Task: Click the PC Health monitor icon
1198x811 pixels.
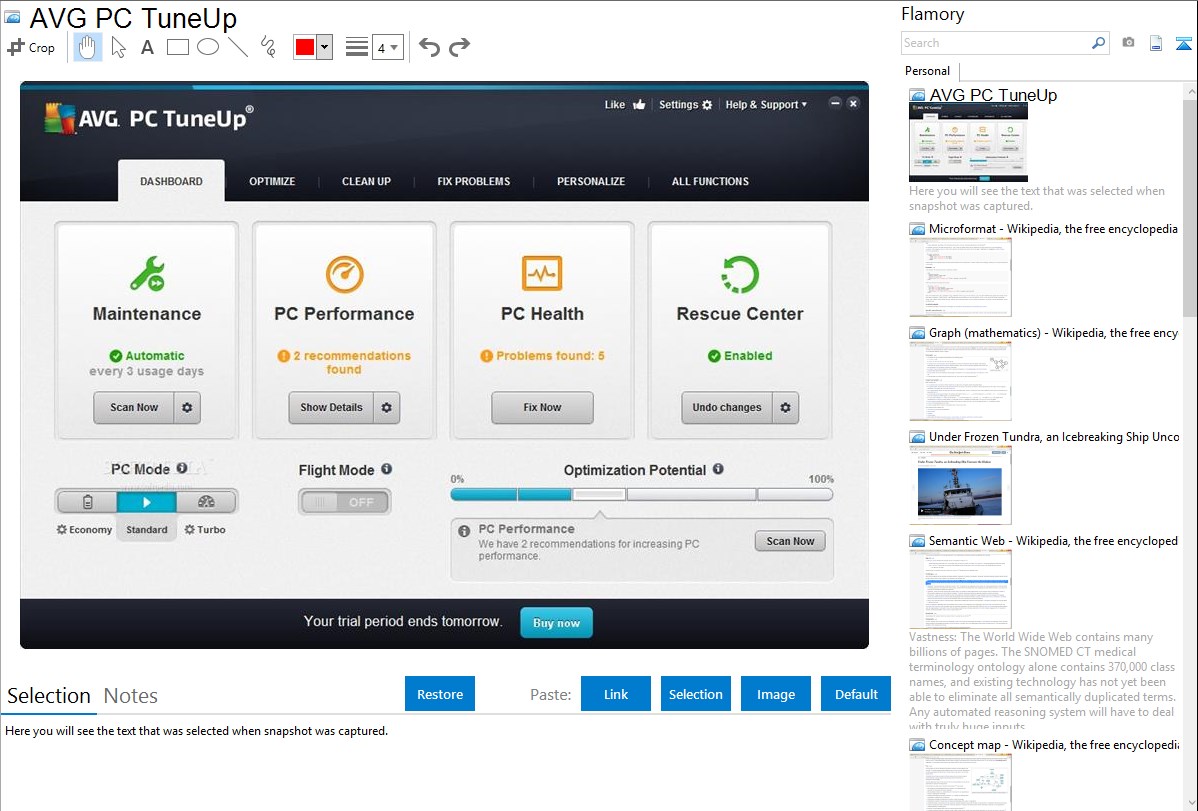Action: [542, 274]
